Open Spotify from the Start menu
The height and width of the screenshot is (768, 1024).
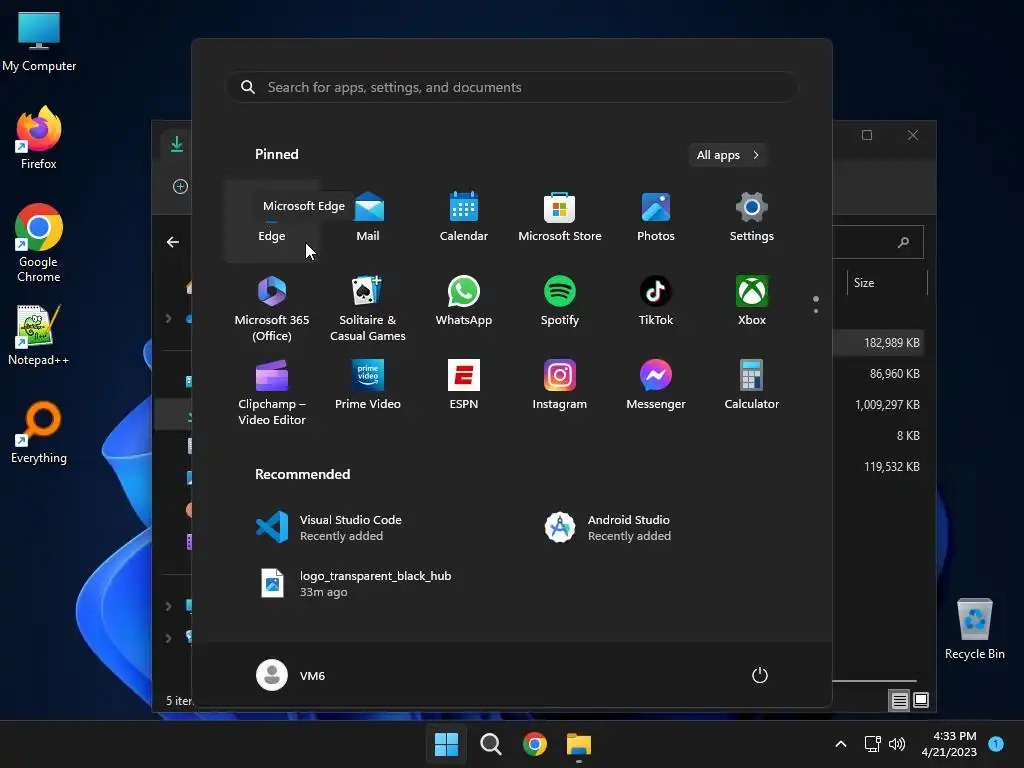click(560, 302)
